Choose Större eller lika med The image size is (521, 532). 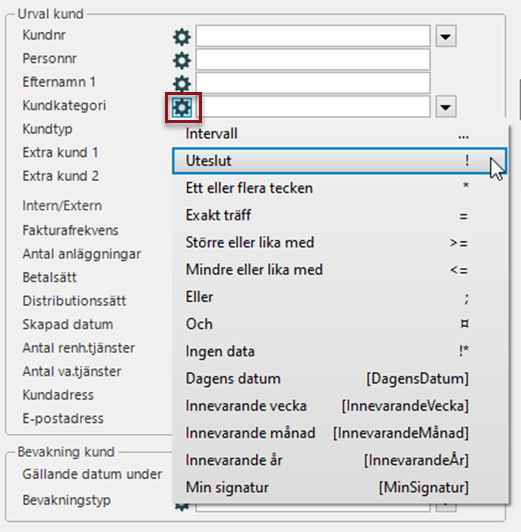point(339,243)
